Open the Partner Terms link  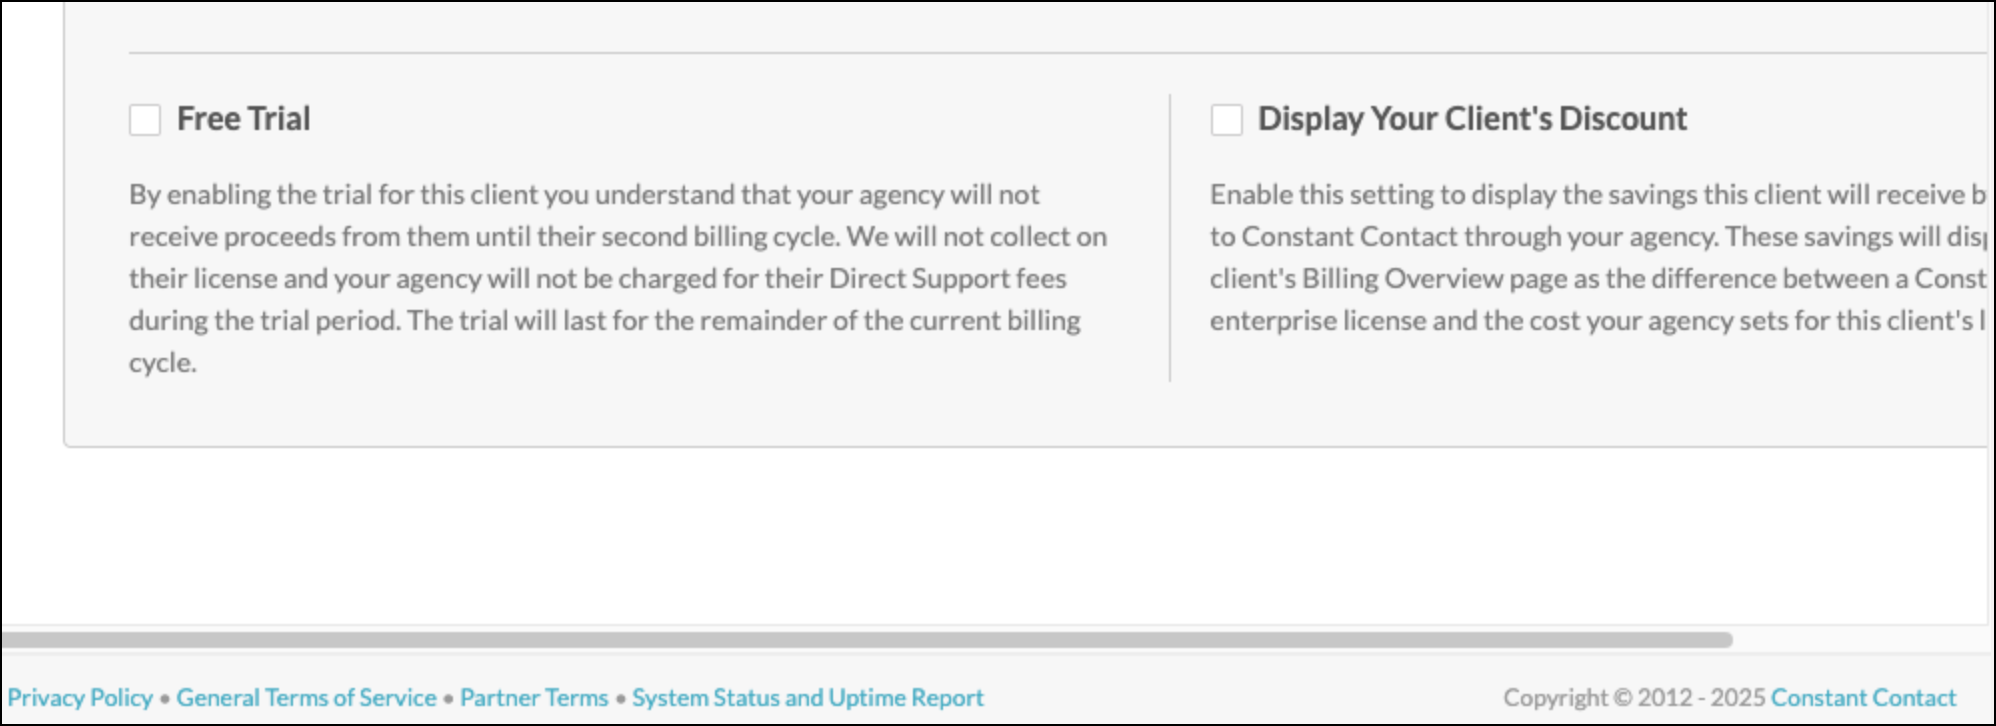534,697
